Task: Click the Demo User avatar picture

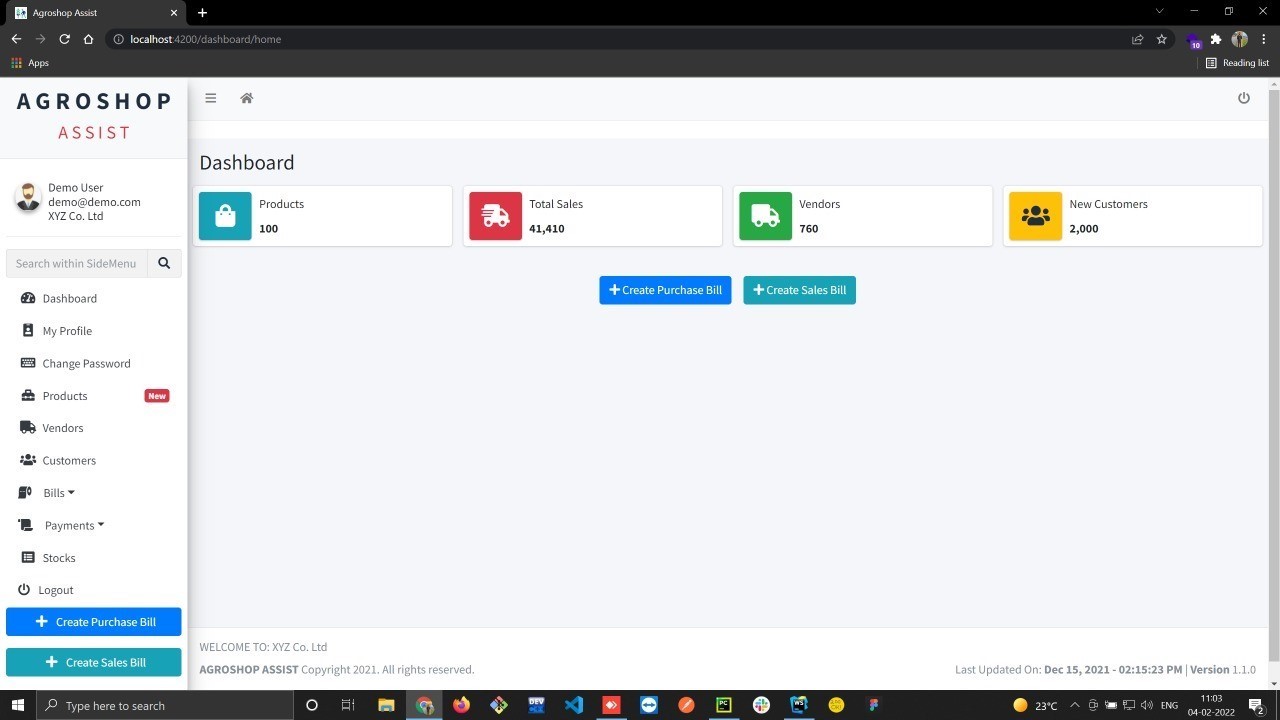Action: 28,198
